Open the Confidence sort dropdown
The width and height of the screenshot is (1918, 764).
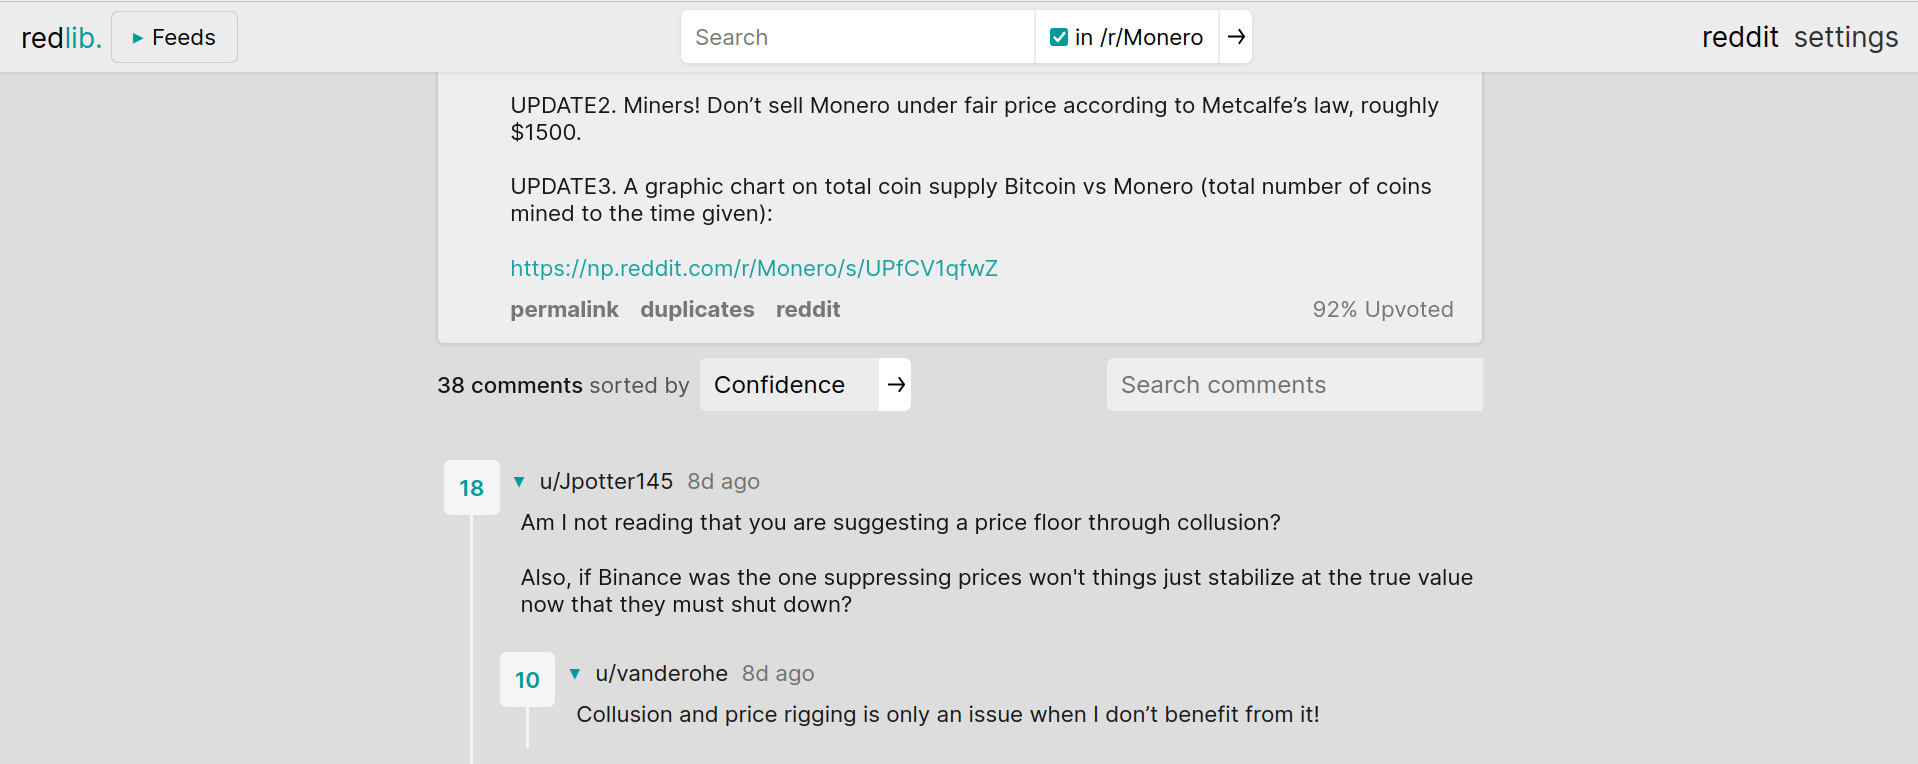[x=788, y=385]
